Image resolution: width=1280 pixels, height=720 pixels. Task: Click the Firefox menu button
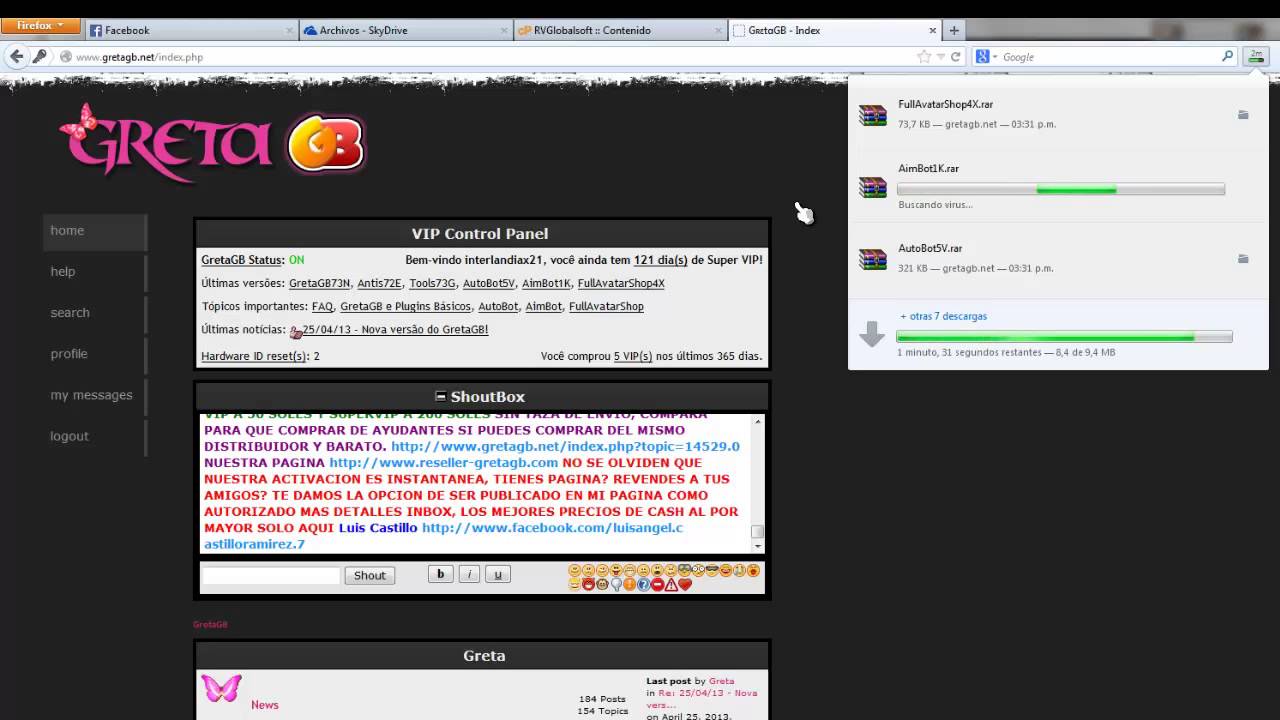pos(40,25)
